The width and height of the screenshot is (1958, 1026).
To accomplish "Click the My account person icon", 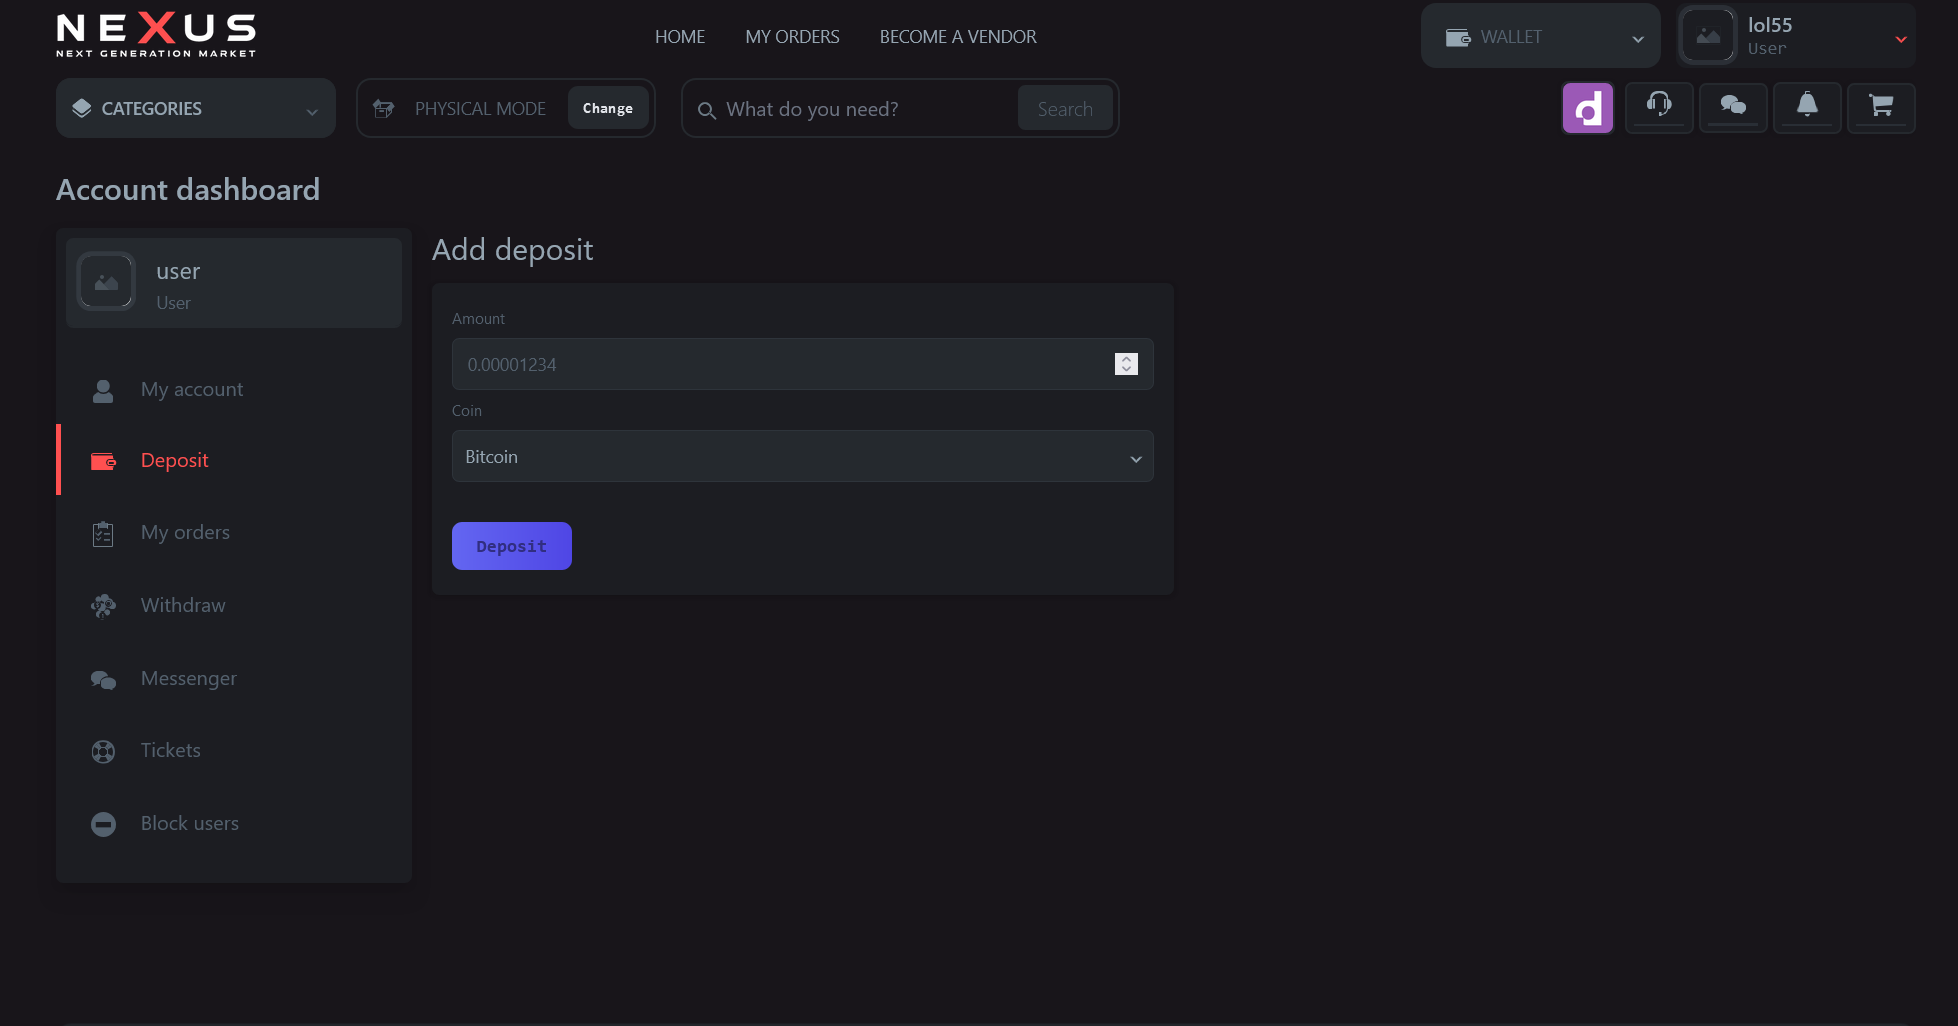I will tap(103, 390).
